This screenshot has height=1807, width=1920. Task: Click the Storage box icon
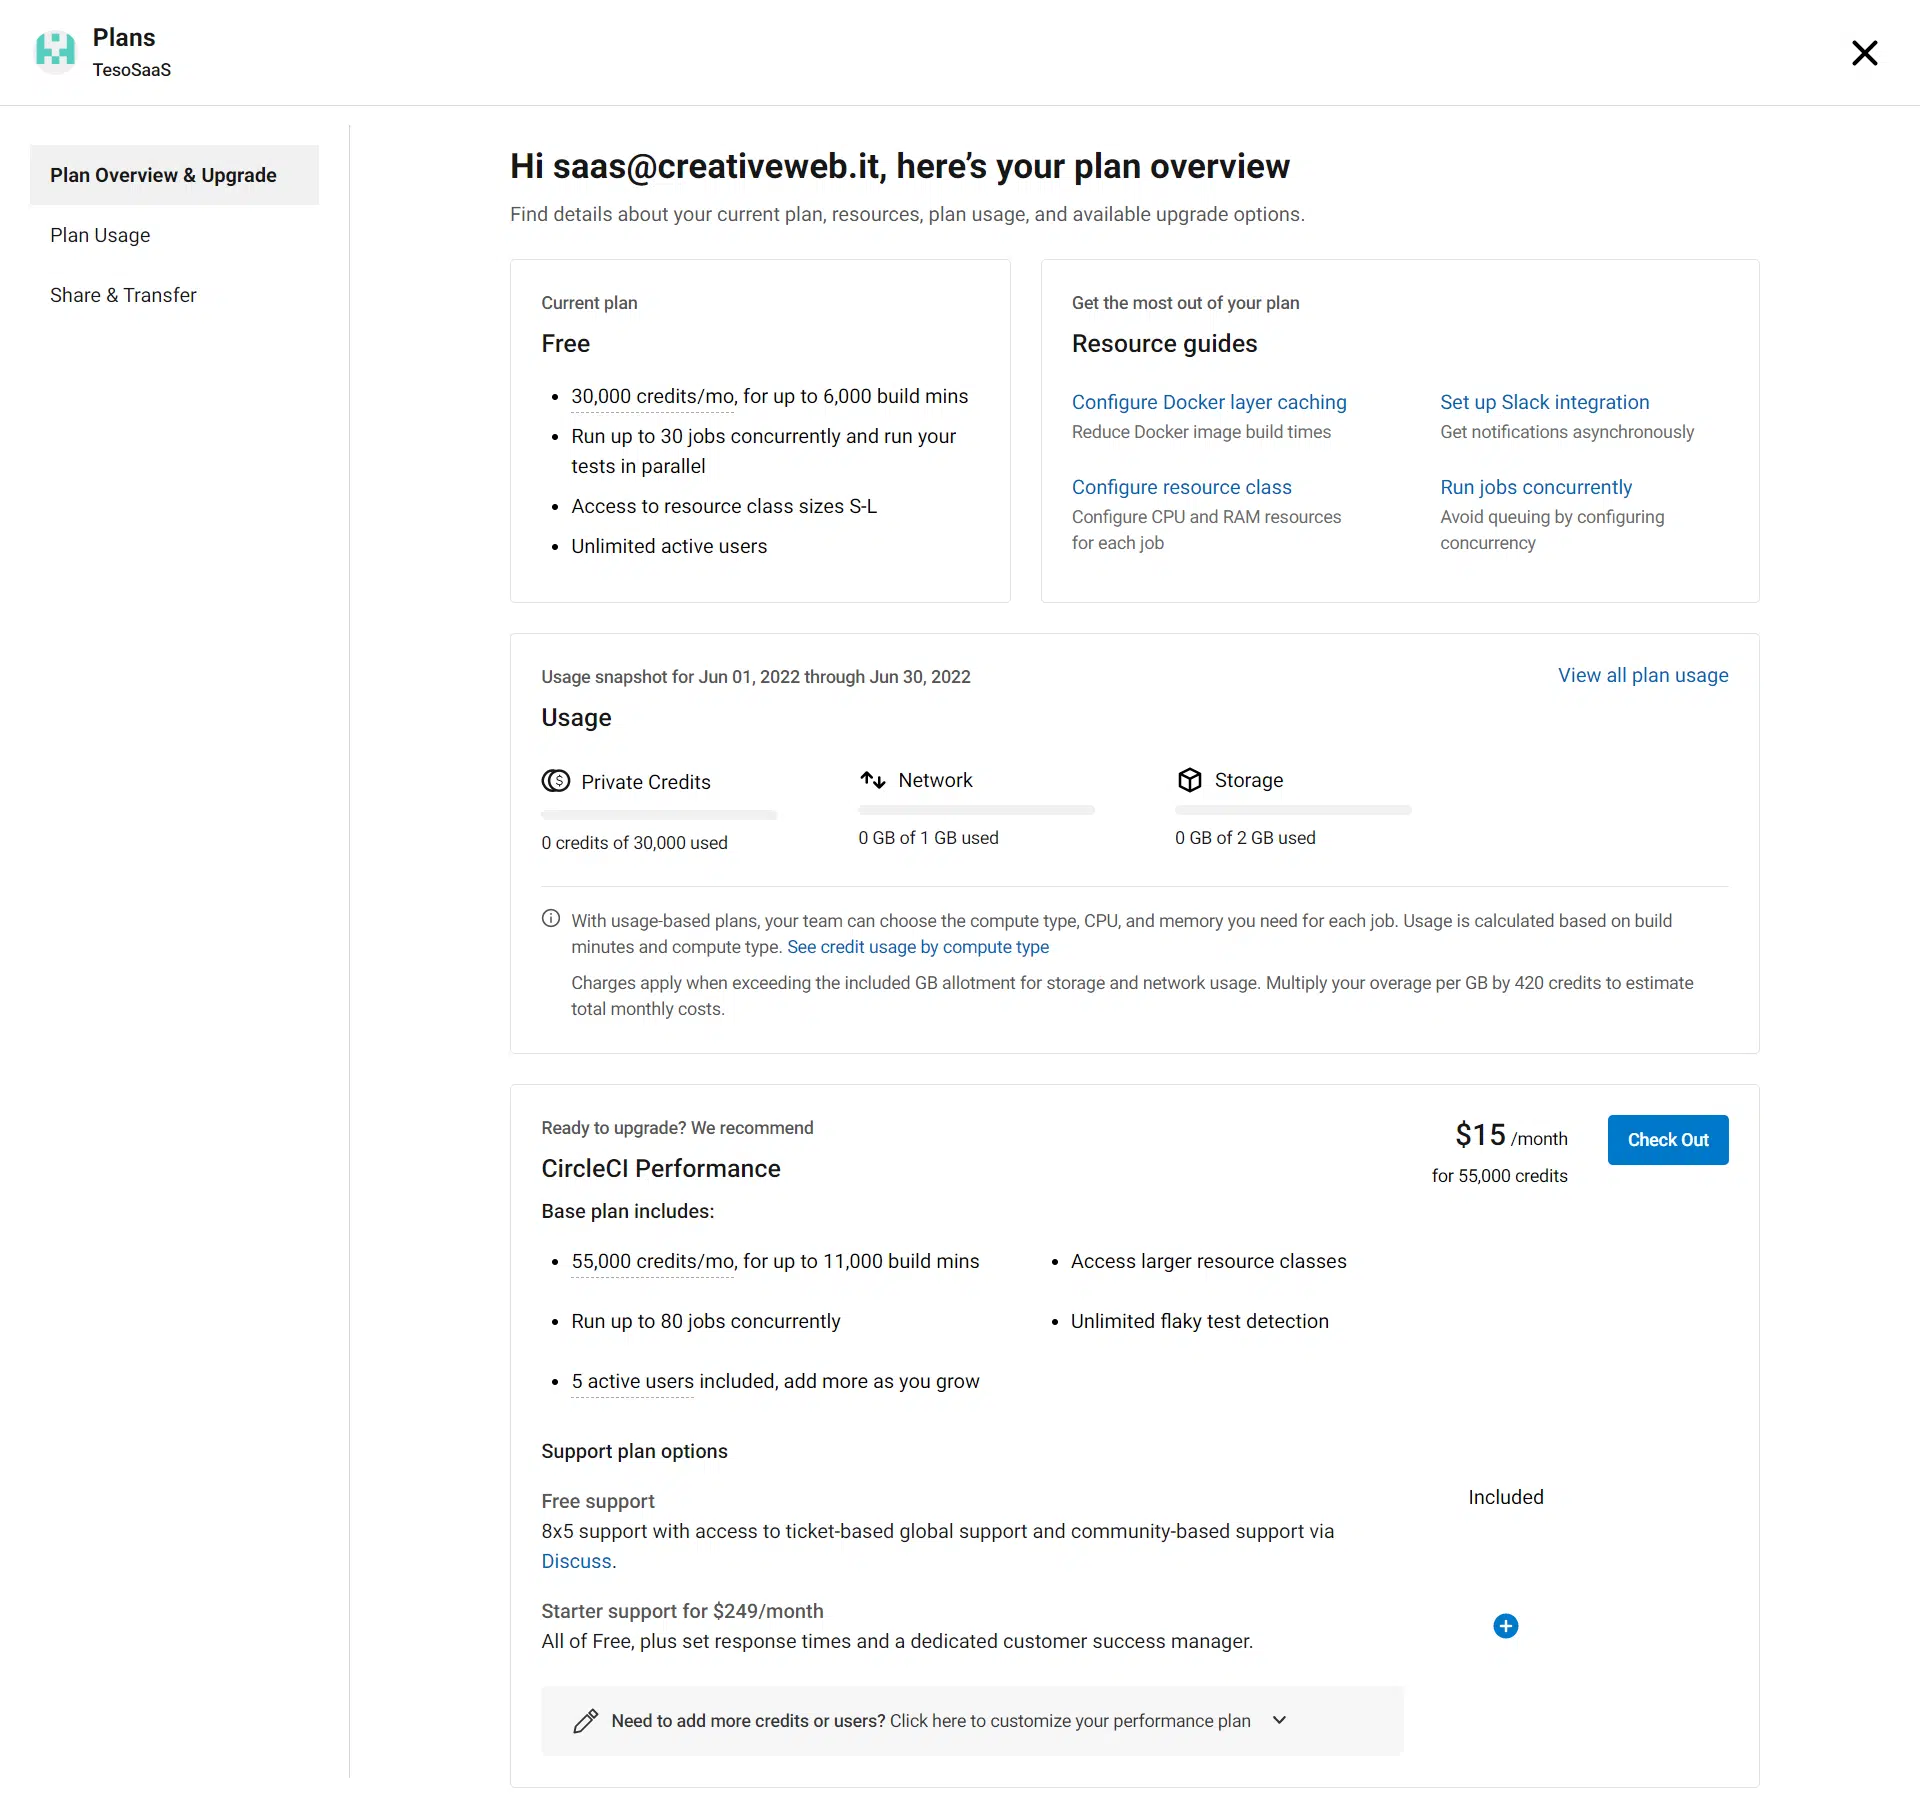coord(1189,780)
